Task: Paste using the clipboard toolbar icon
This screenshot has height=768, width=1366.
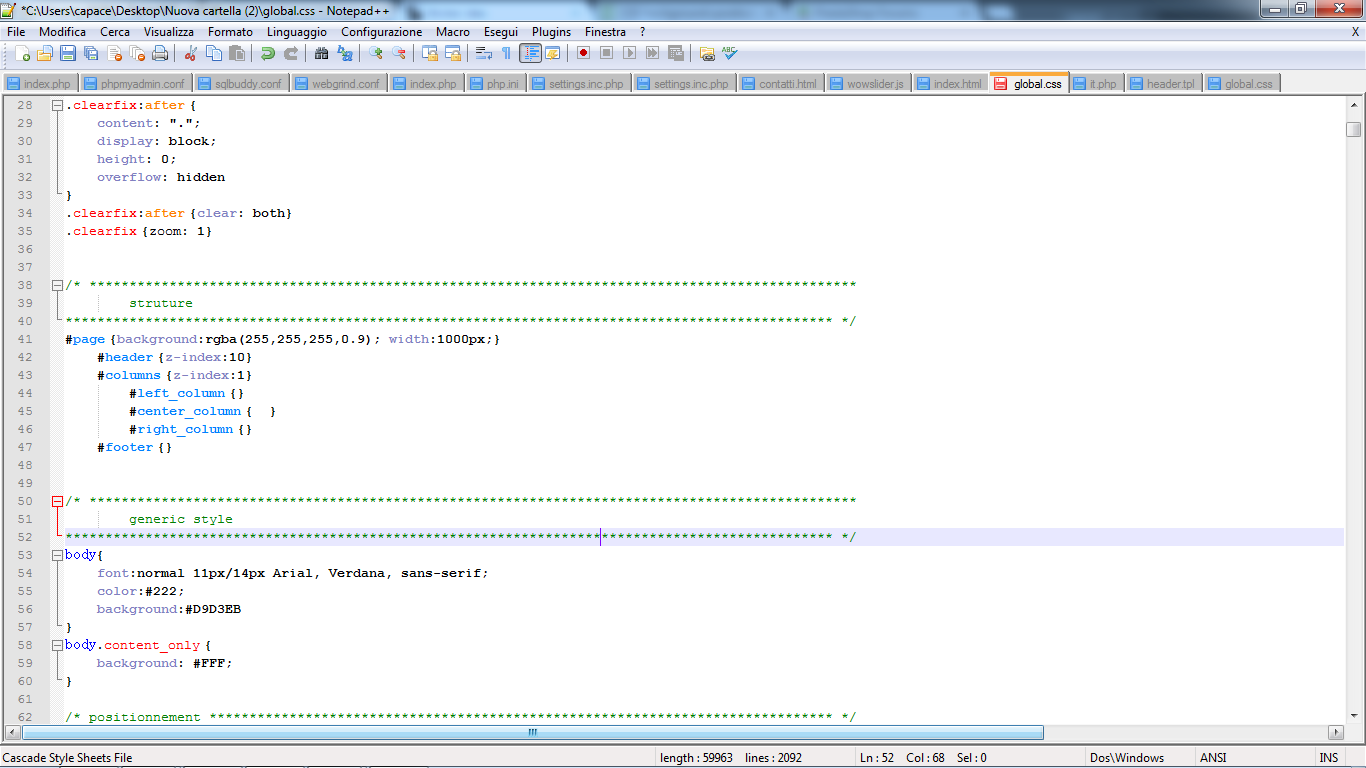Action: [x=237, y=54]
